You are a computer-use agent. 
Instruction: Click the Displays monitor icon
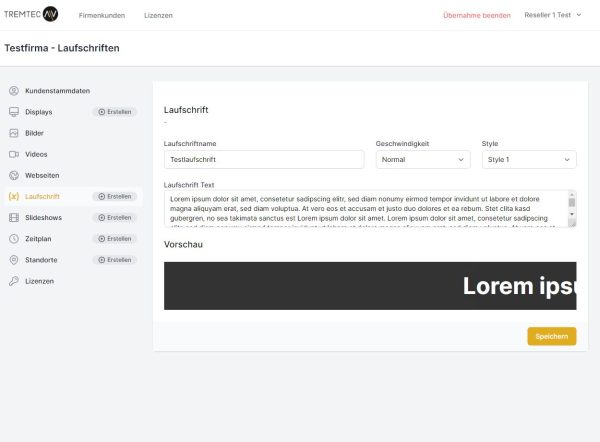pos(14,112)
